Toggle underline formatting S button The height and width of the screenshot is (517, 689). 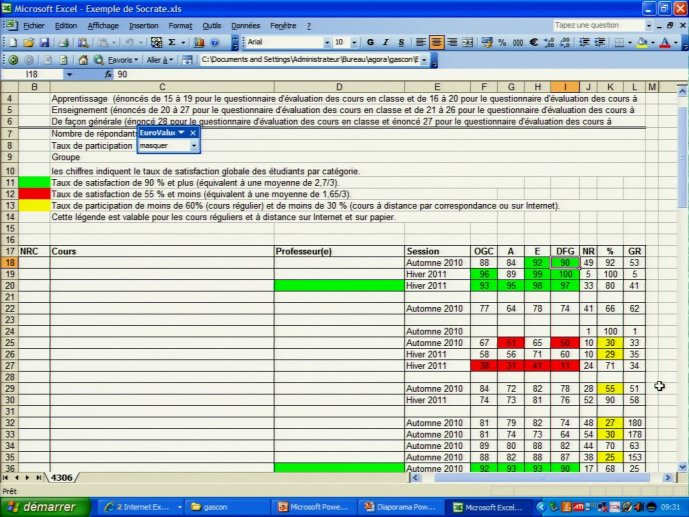401,43
